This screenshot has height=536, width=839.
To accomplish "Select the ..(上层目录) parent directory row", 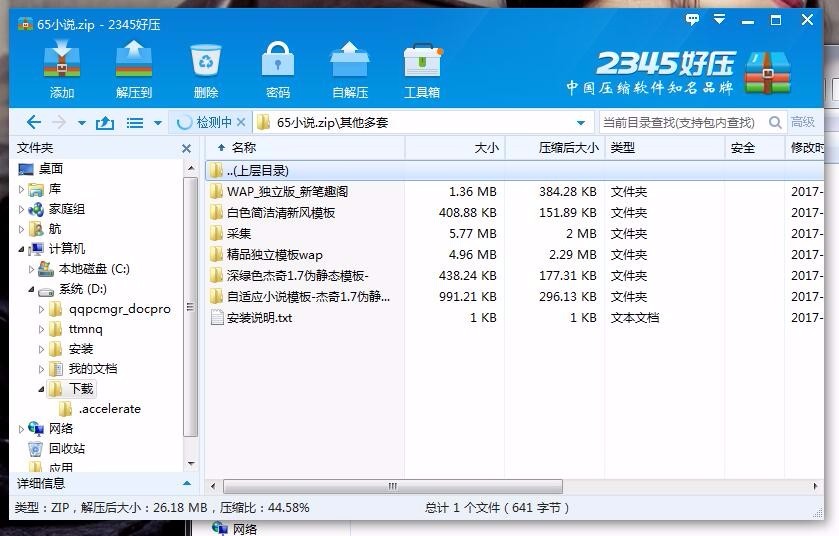I will point(514,171).
